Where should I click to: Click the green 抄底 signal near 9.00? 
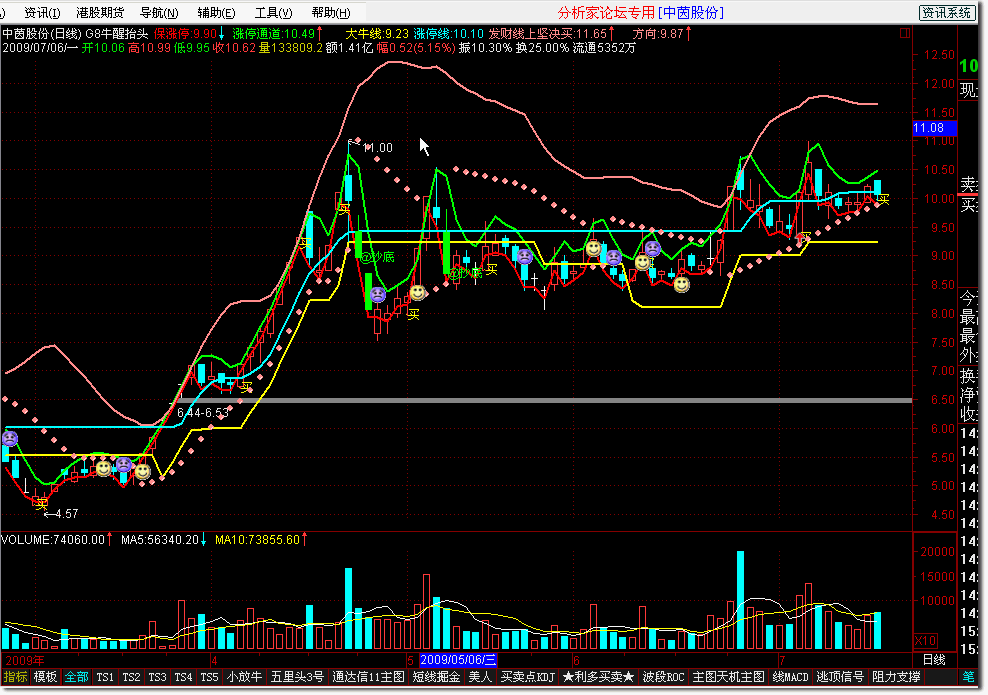click(377, 256)
